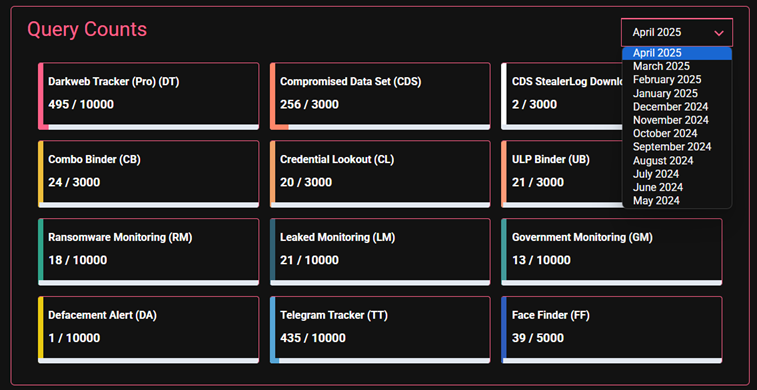This screenshot has height=390, width=757.
Task: Pick May 2024 at list bottom
Action: click(x=677, y=200)
